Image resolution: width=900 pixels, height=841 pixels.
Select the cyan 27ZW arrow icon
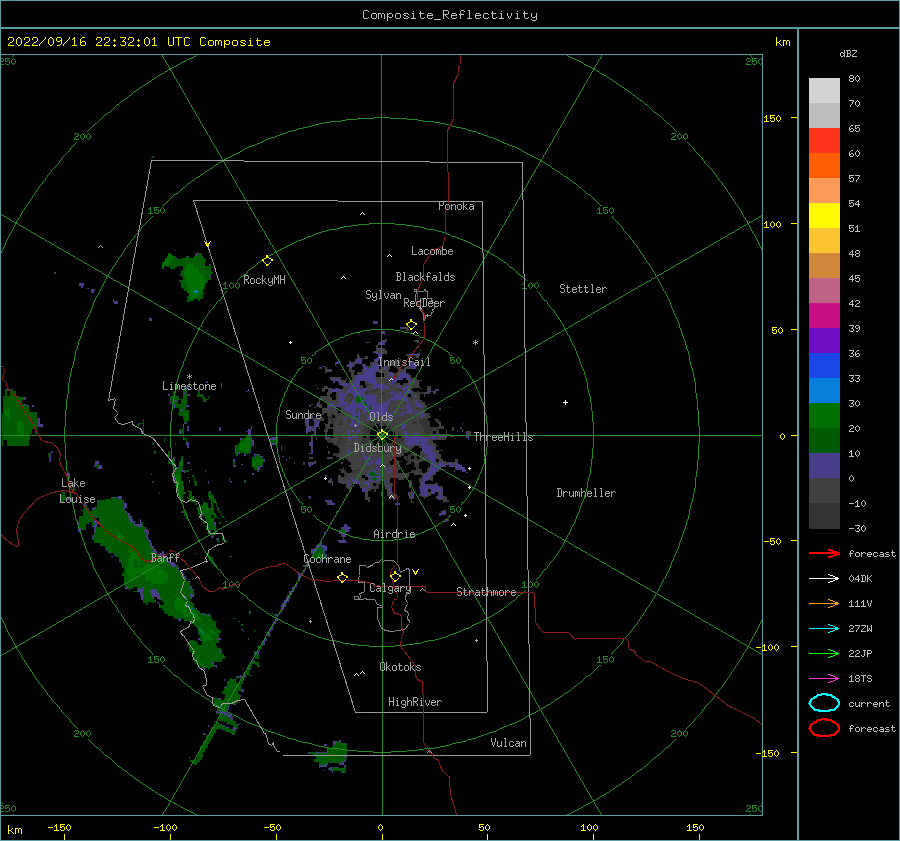point(824,629)
